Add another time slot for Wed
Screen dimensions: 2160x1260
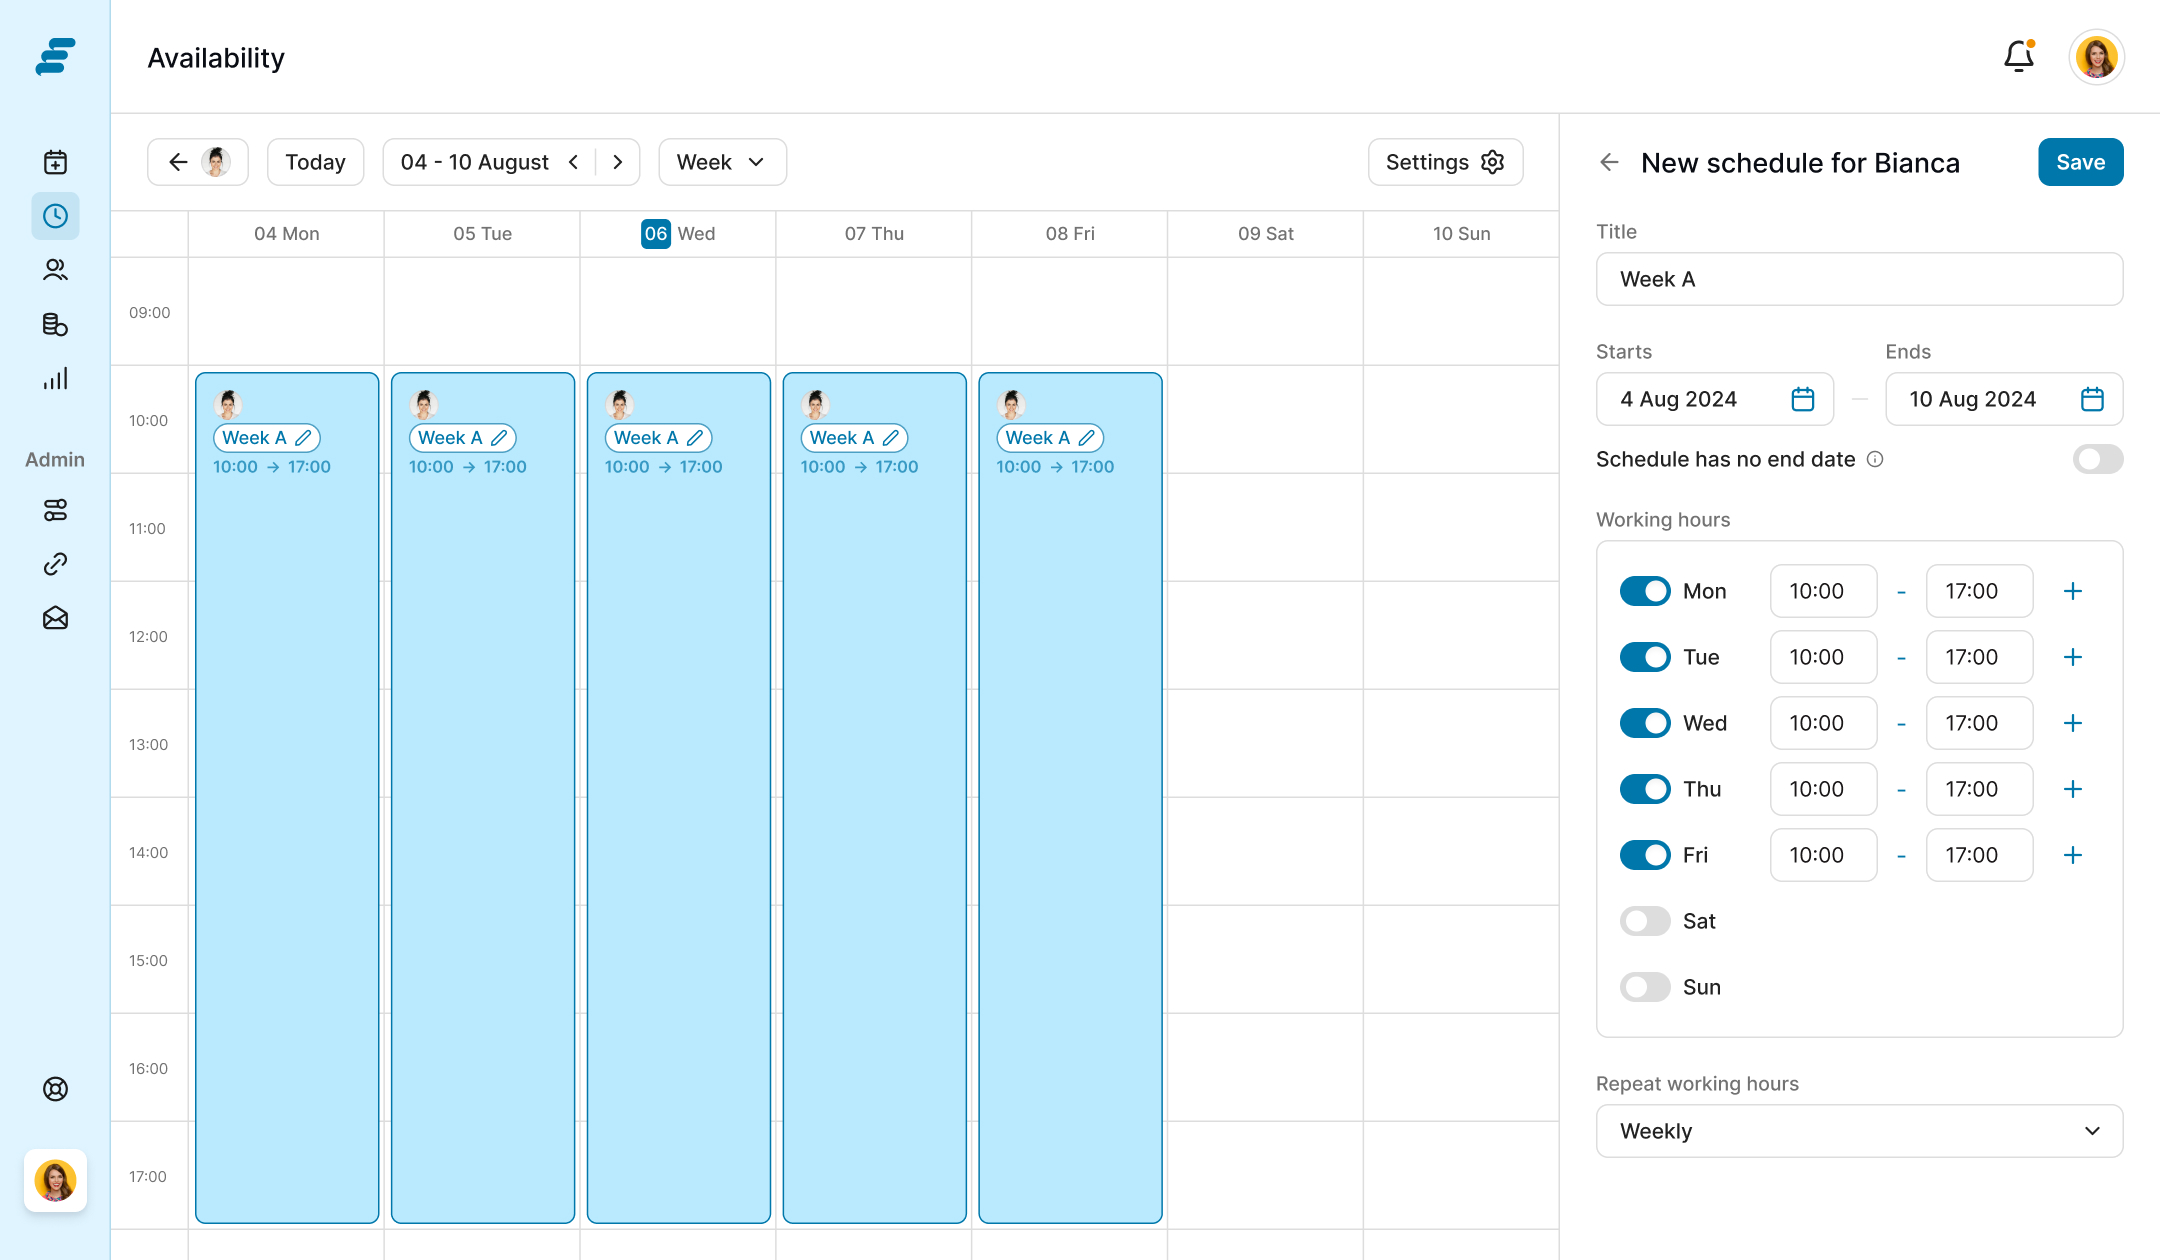point(2073,723)
